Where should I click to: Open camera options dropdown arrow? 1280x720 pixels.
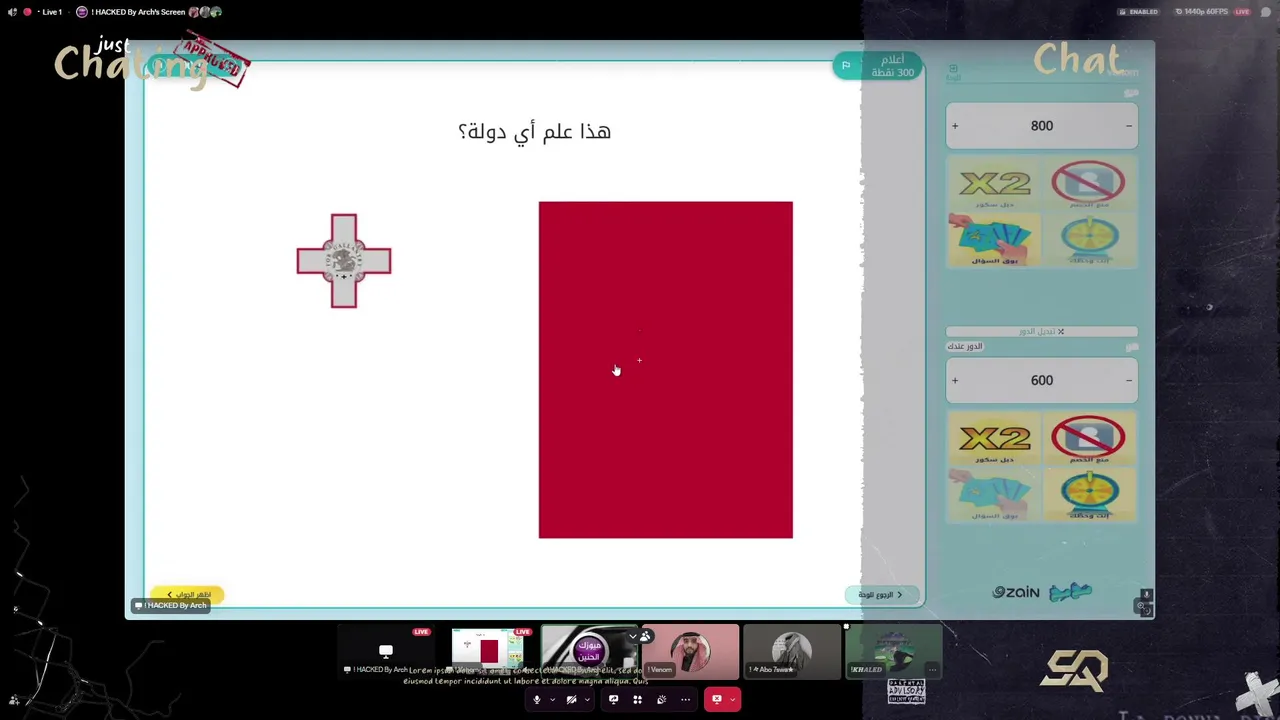click(x=587, y=700)
